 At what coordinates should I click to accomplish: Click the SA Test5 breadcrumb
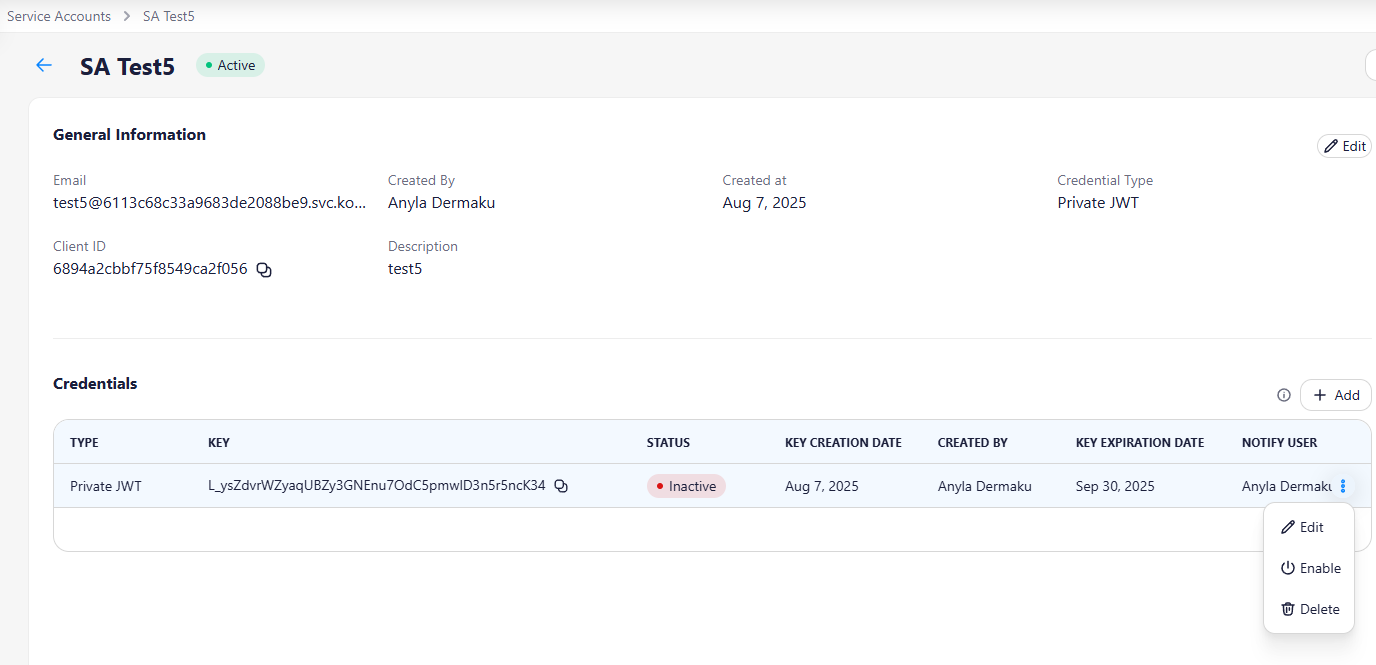[x=169, y=16]
